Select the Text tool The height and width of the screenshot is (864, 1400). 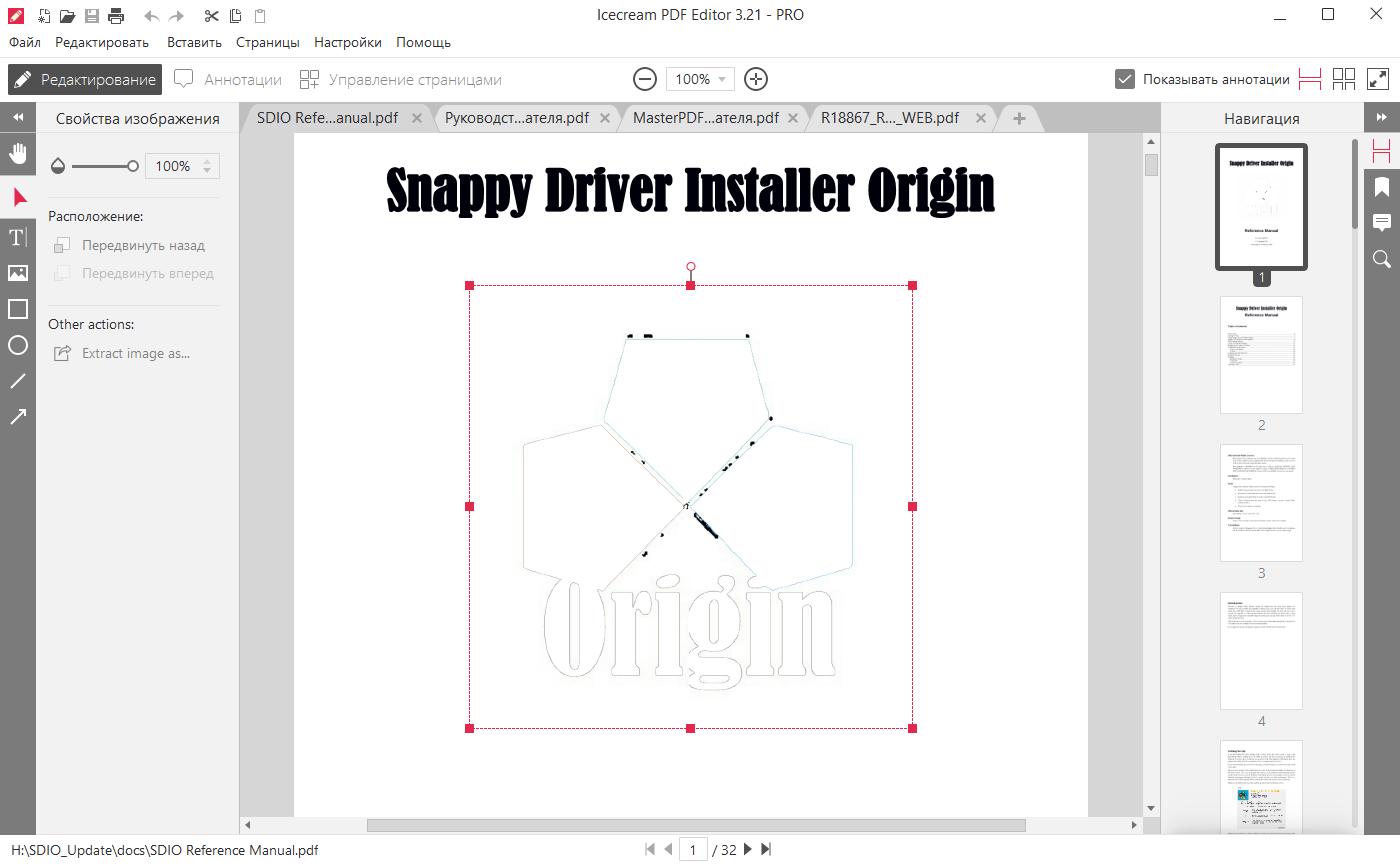17,237
